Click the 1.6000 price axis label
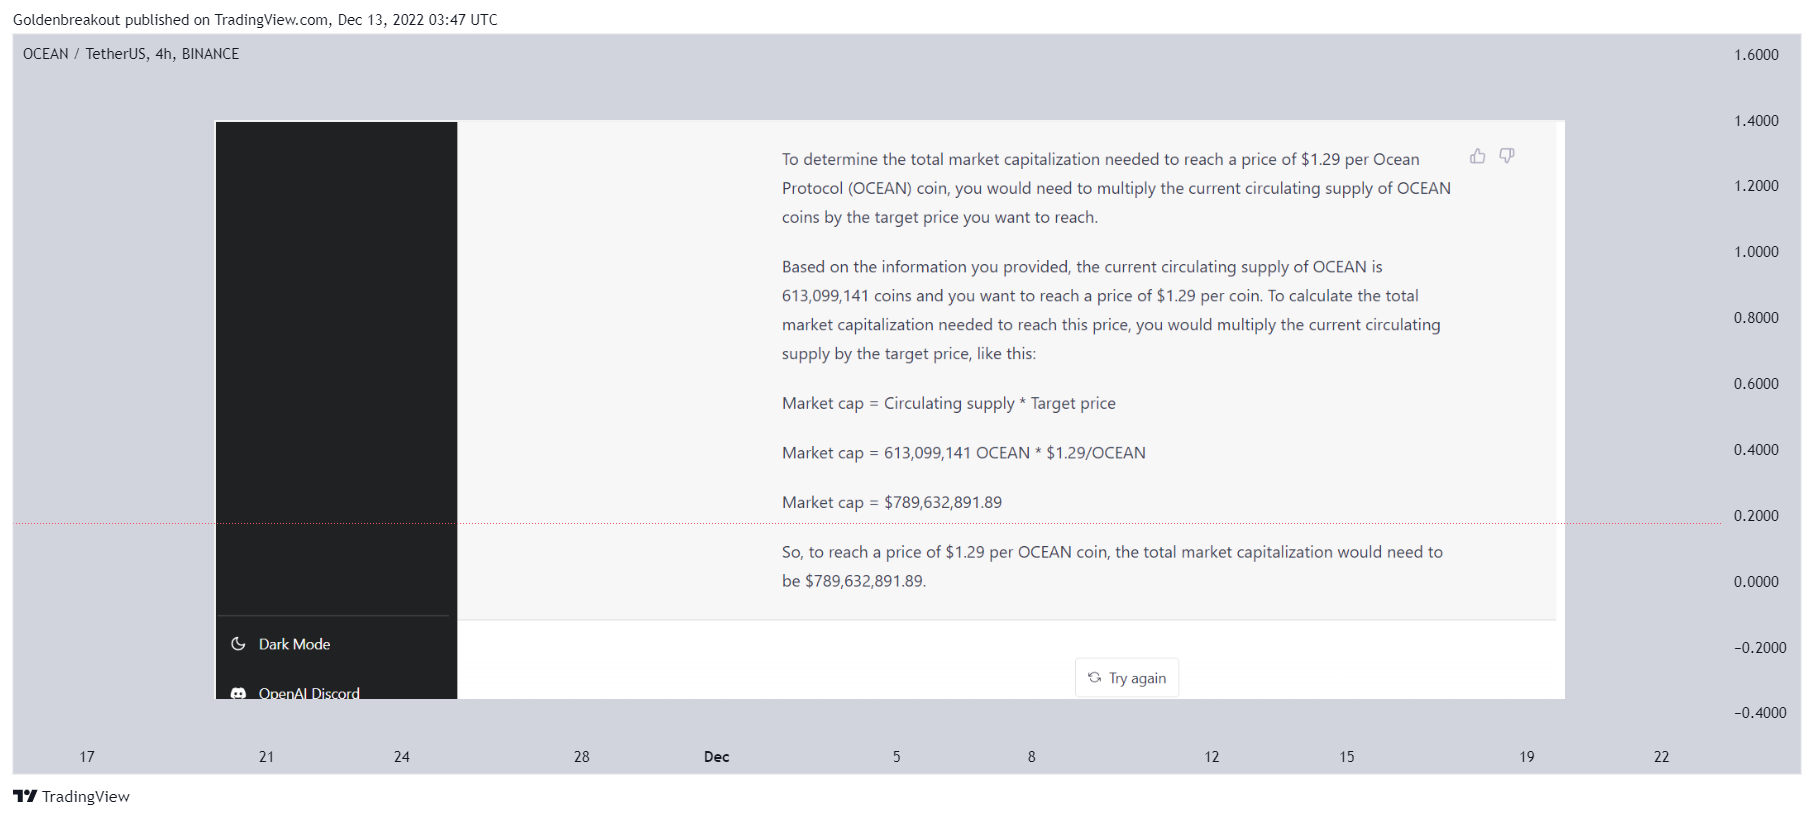 pos(1756,55)
